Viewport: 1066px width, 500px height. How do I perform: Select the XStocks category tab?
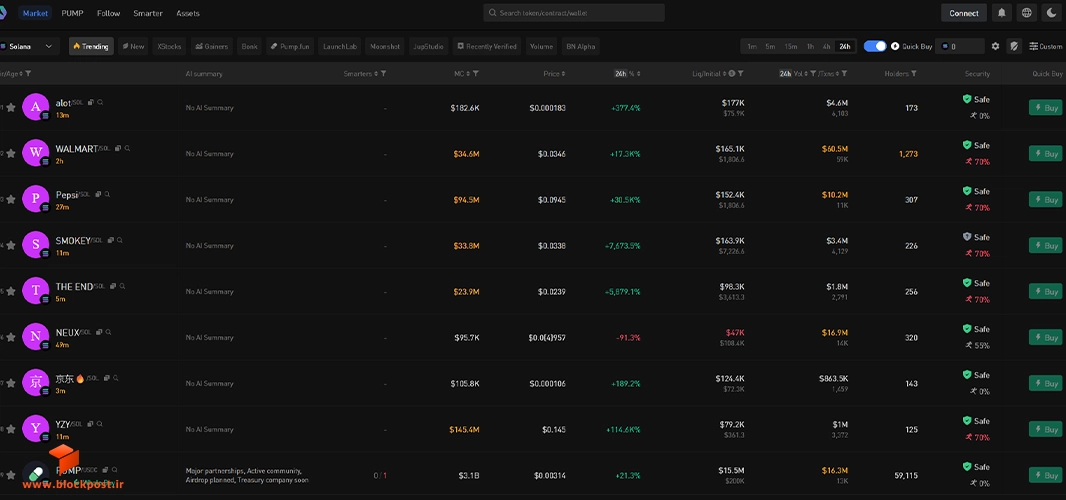(169, 46)
